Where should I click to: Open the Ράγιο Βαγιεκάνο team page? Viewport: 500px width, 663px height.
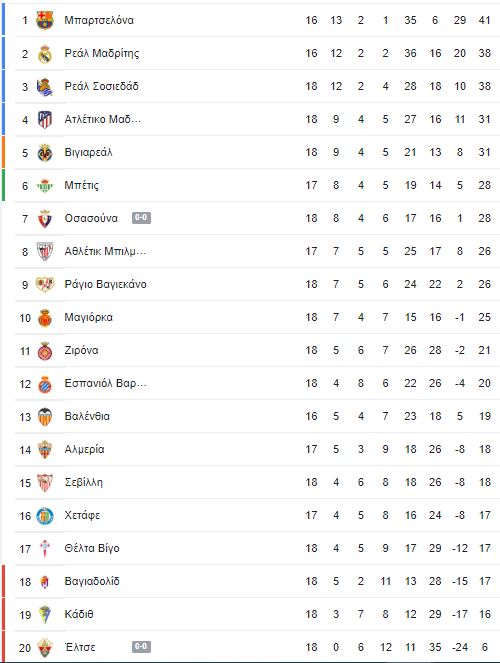pos(105,284)
